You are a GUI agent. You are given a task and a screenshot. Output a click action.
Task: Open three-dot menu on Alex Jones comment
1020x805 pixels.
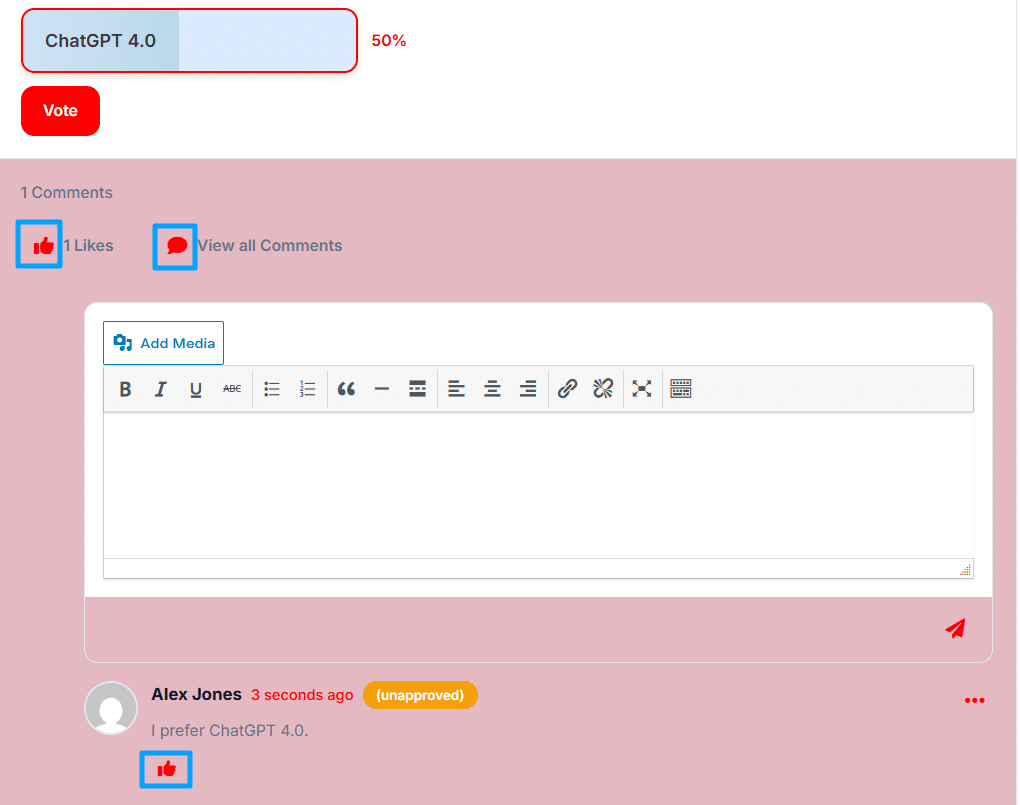point(974,701)
